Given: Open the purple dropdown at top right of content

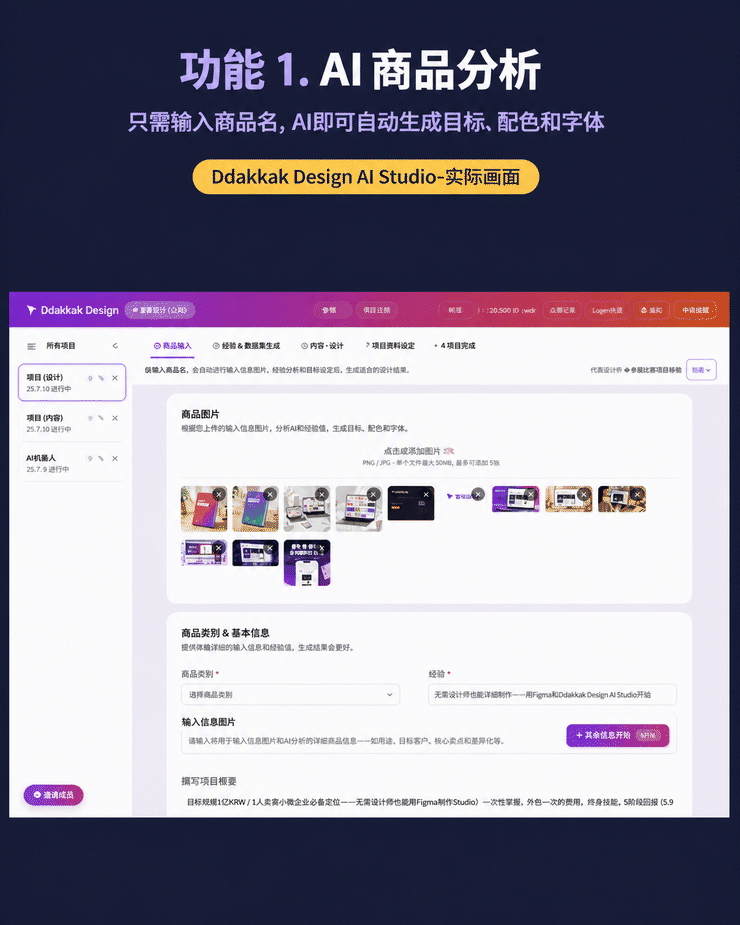Looking at the screenshot, I should pyautogui.click(x=701, y=370).
